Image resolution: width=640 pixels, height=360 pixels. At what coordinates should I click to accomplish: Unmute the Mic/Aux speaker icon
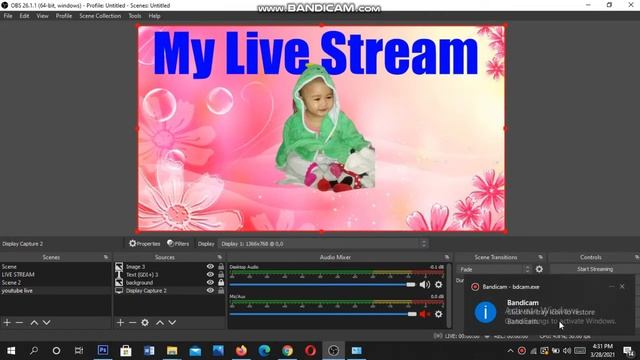pos(424,314)
